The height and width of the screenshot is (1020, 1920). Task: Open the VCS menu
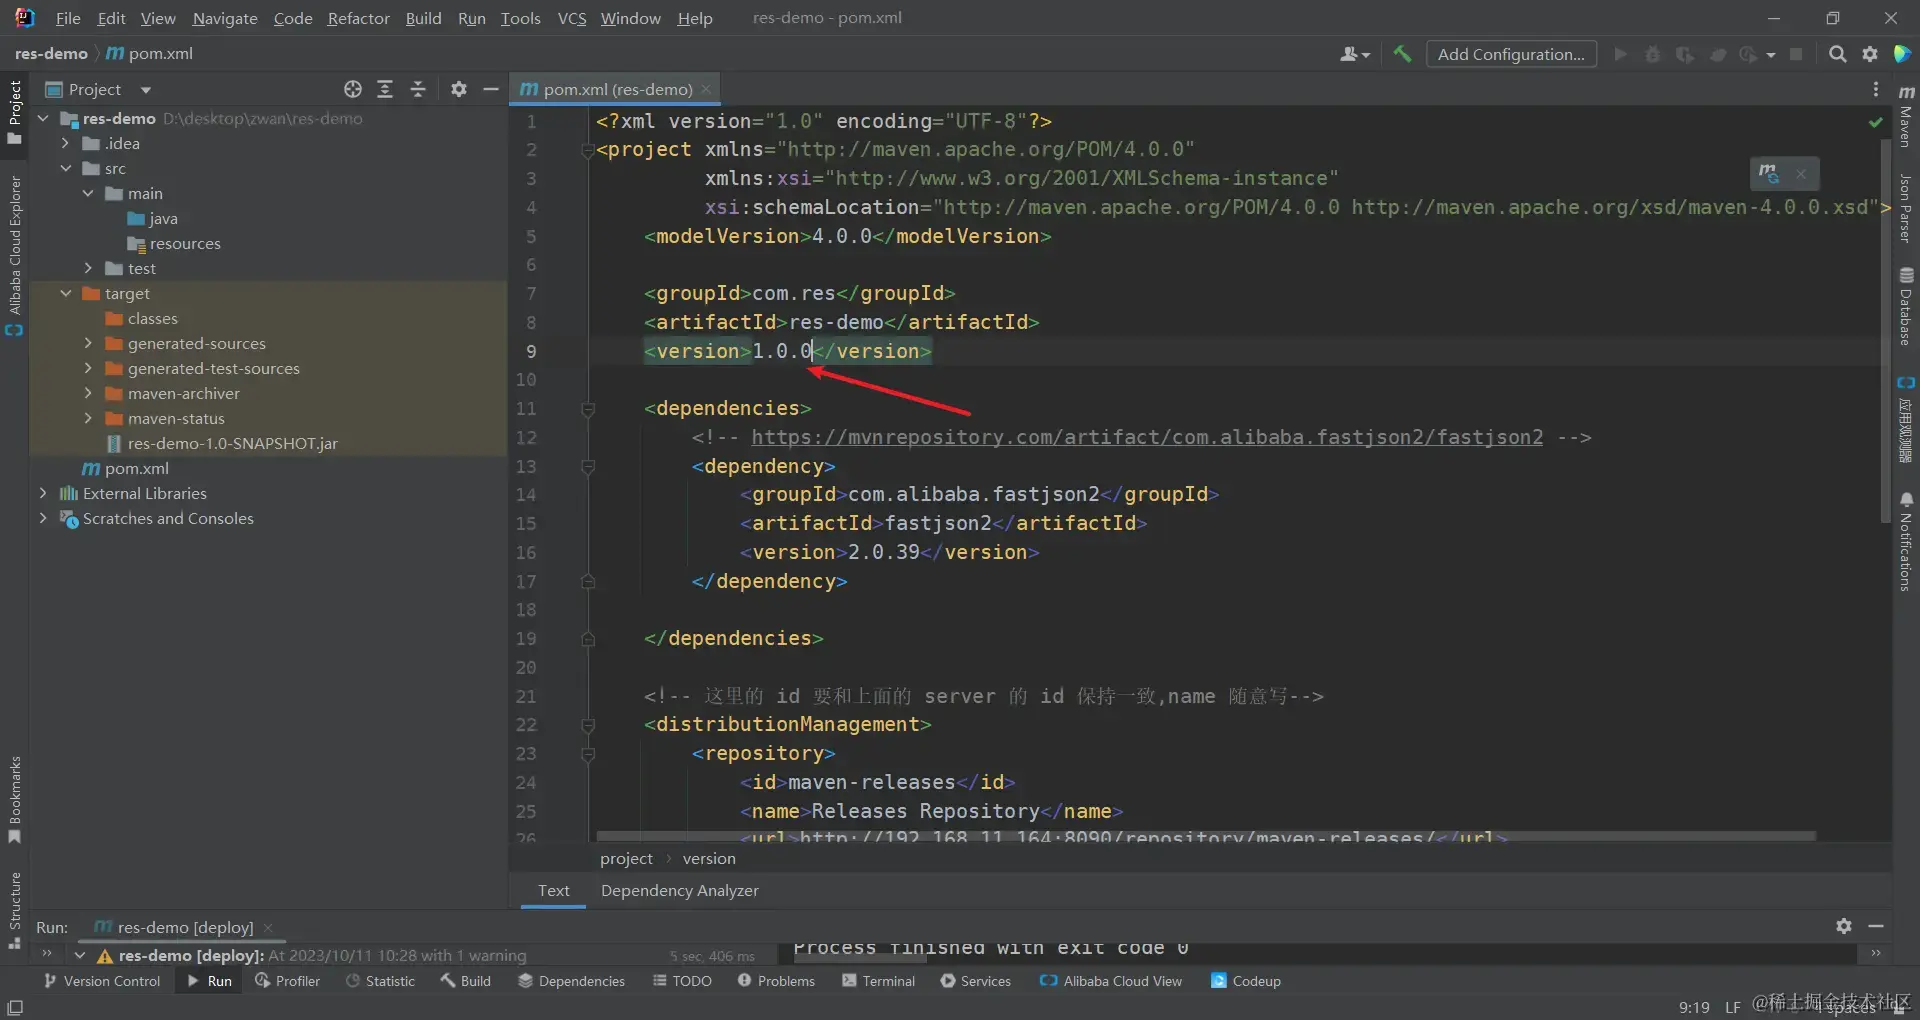pyautogui.click(x=572, y=18)
